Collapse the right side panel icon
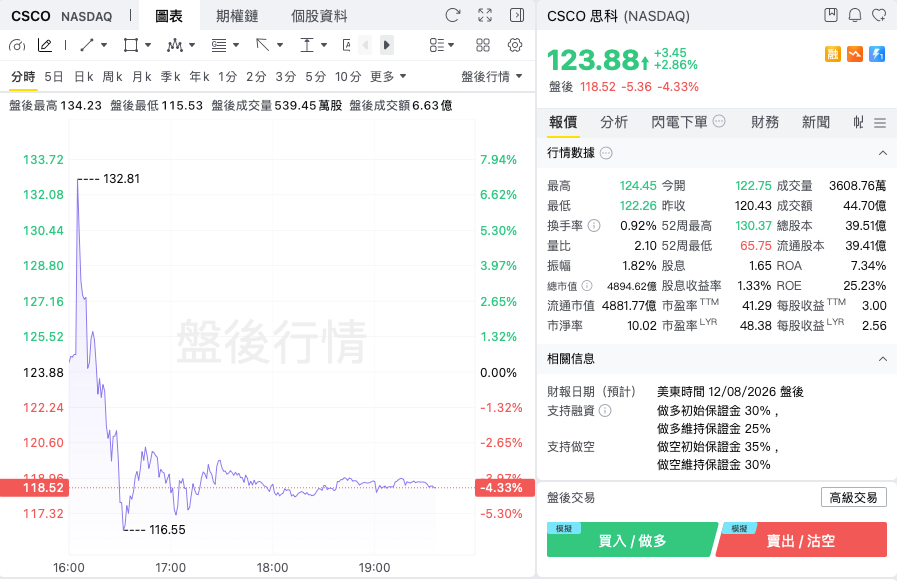 point(517,15)
